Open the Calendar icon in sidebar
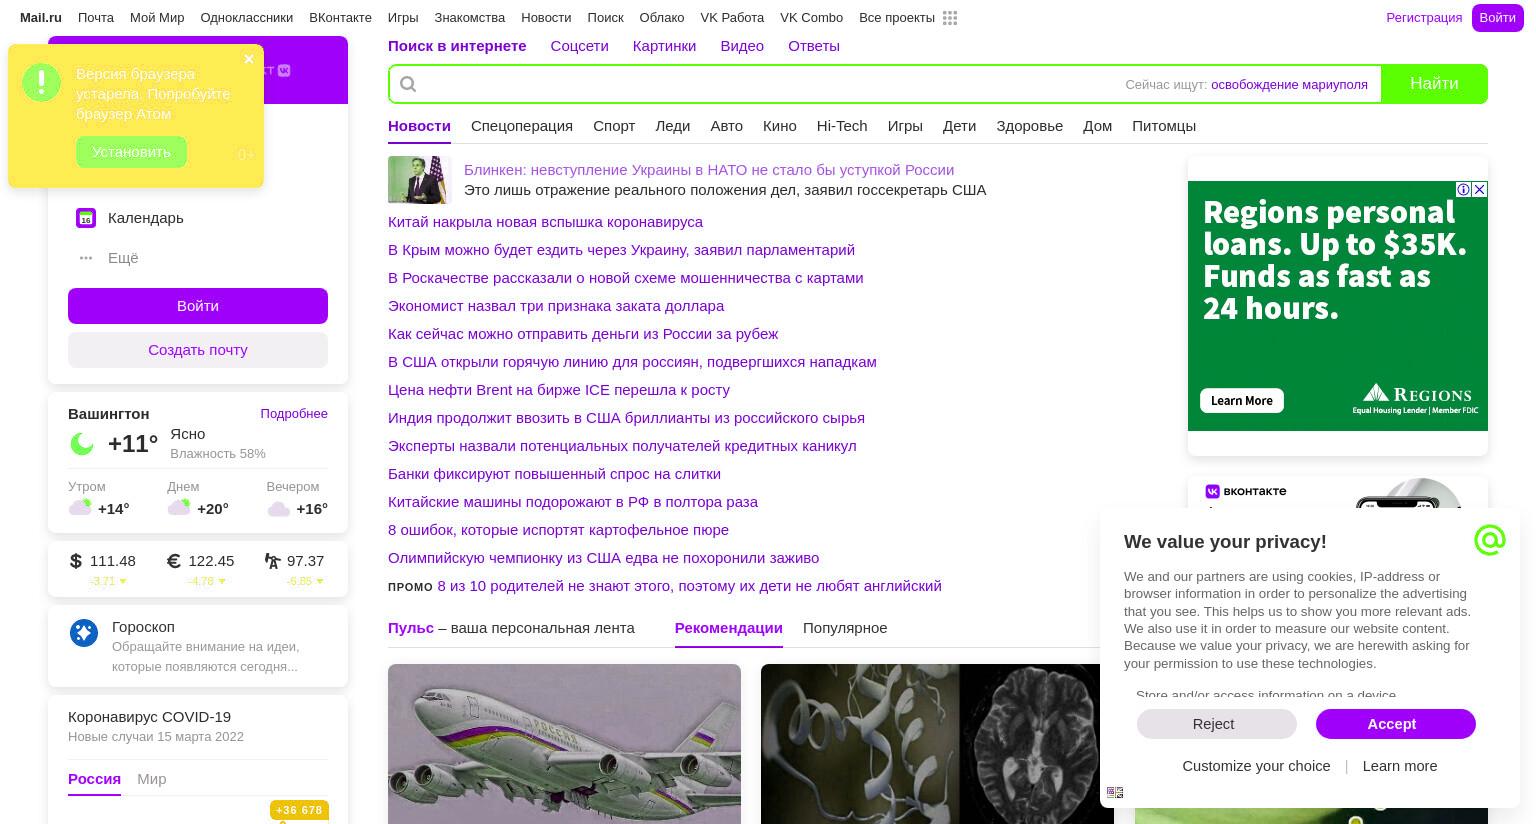Screen dimensions: 1536x824 86,218
